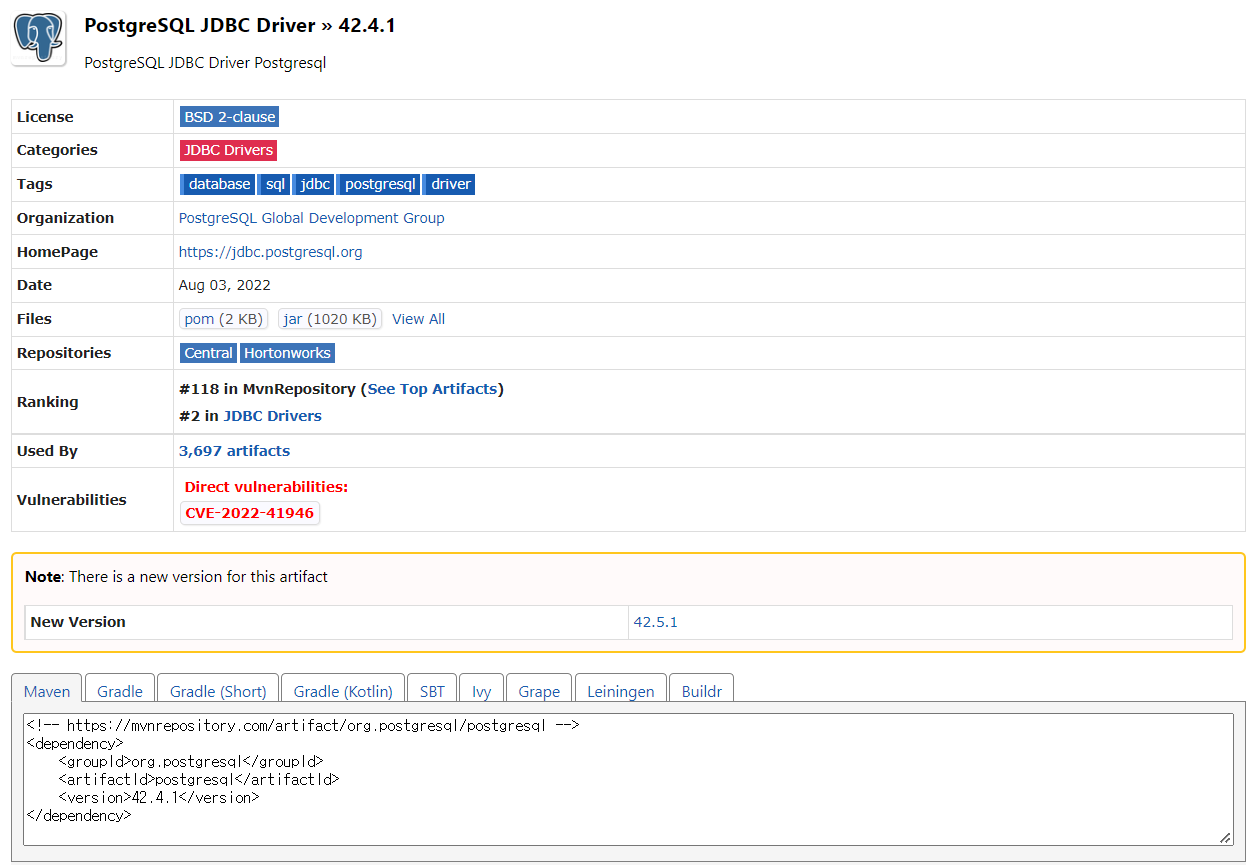Click the Direct vulnerabilities label
This screenshot has width=1250, height=865.
[266, 487]
